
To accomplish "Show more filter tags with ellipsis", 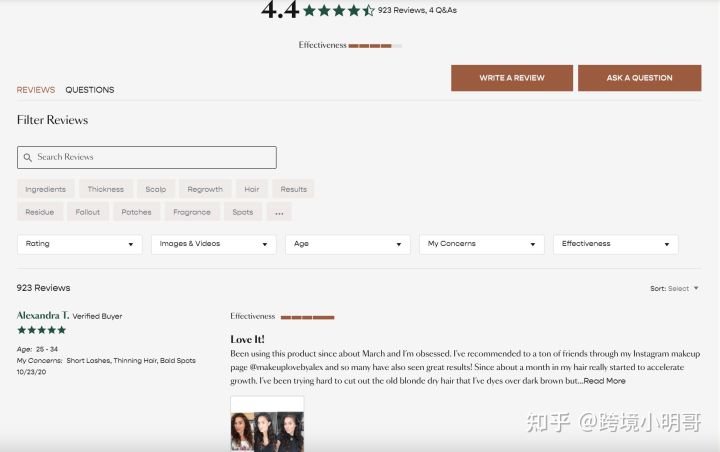I will pyautogui.click(x=279, y=212).
